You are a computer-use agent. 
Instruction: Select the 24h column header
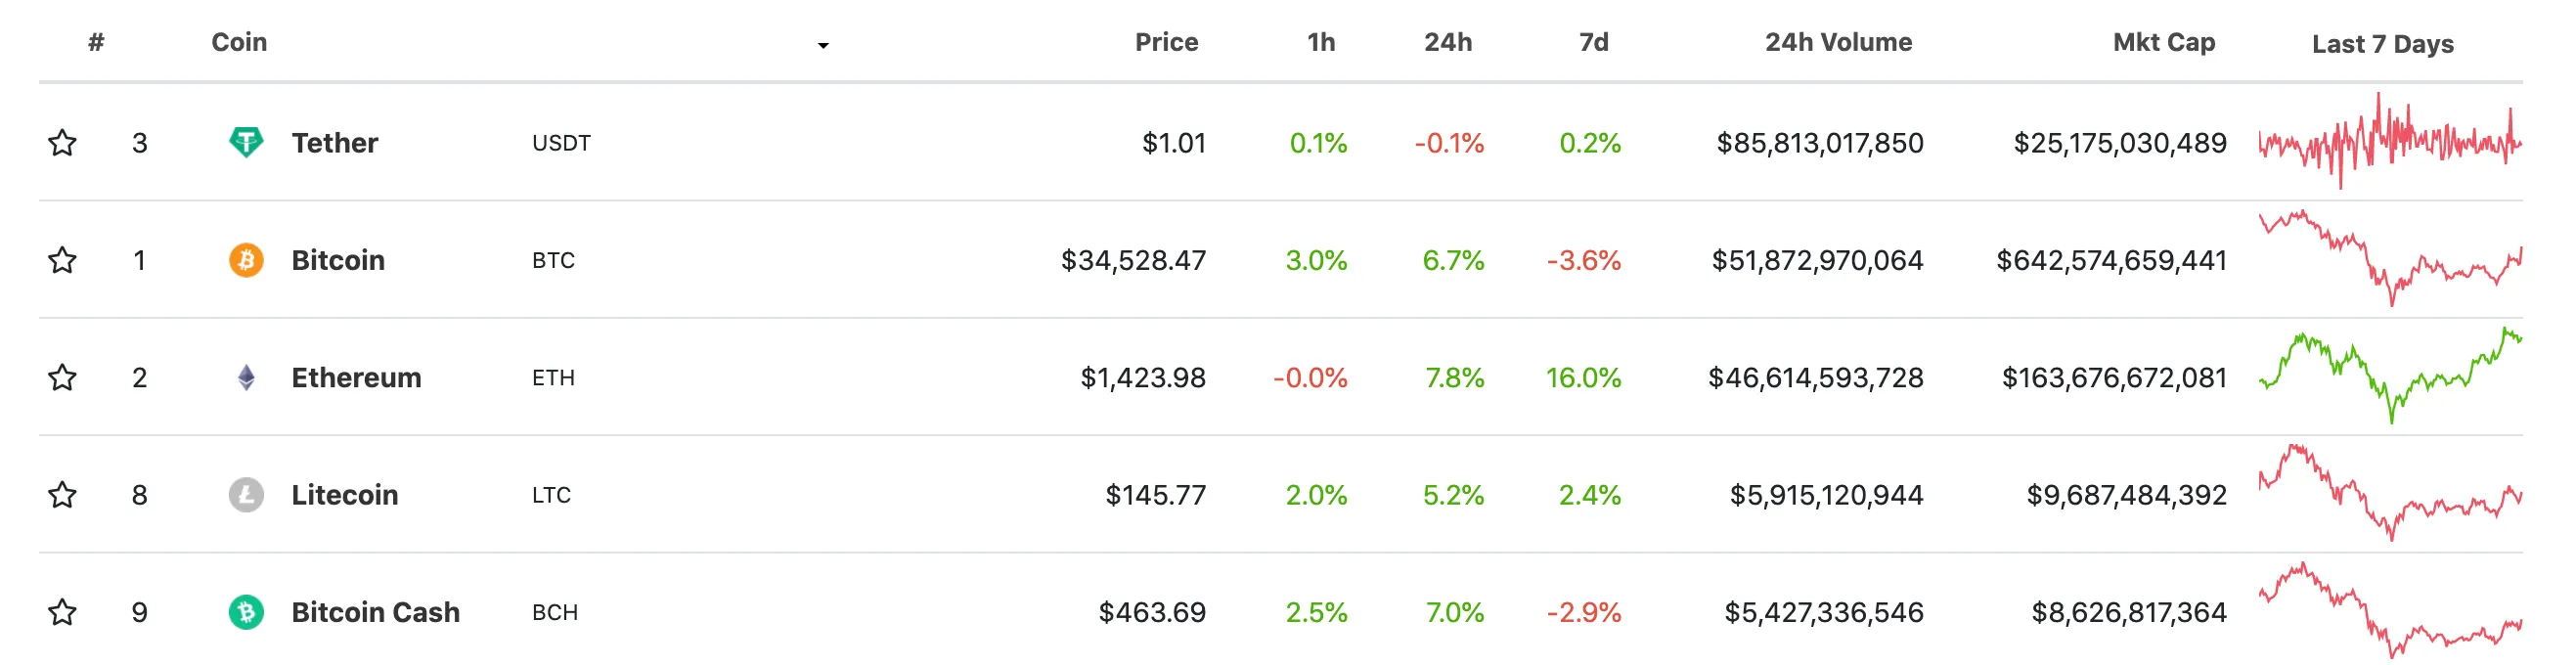1449,42
